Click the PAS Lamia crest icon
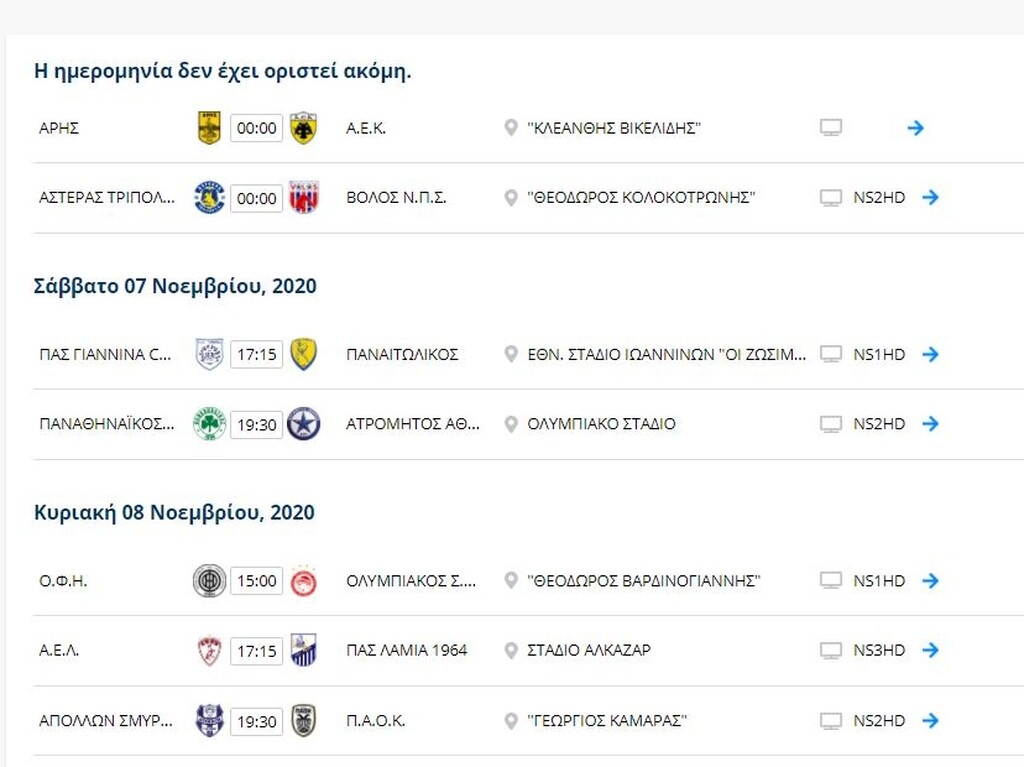The height and width of the screenshot is (767, 1024). (x=303, y=650)
